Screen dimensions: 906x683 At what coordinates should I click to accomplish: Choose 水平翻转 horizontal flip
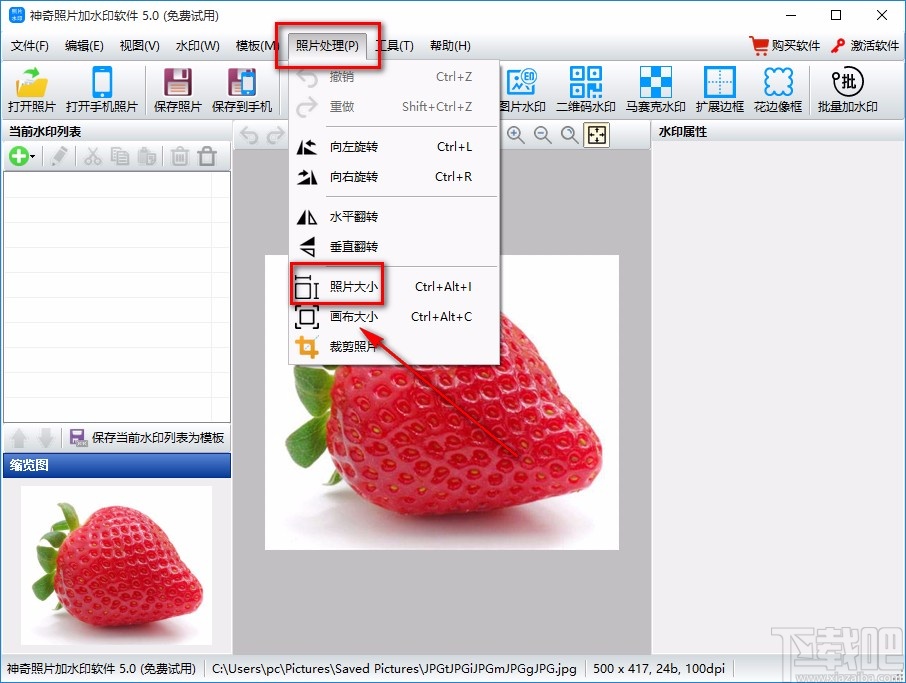[x=394, y=217]
